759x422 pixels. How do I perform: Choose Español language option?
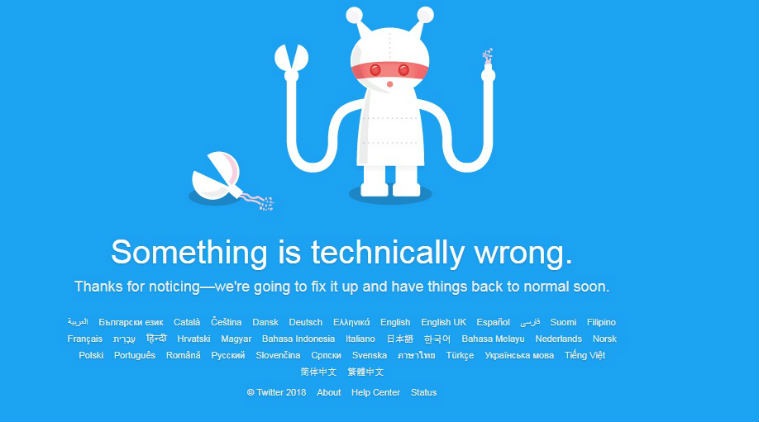493,322
